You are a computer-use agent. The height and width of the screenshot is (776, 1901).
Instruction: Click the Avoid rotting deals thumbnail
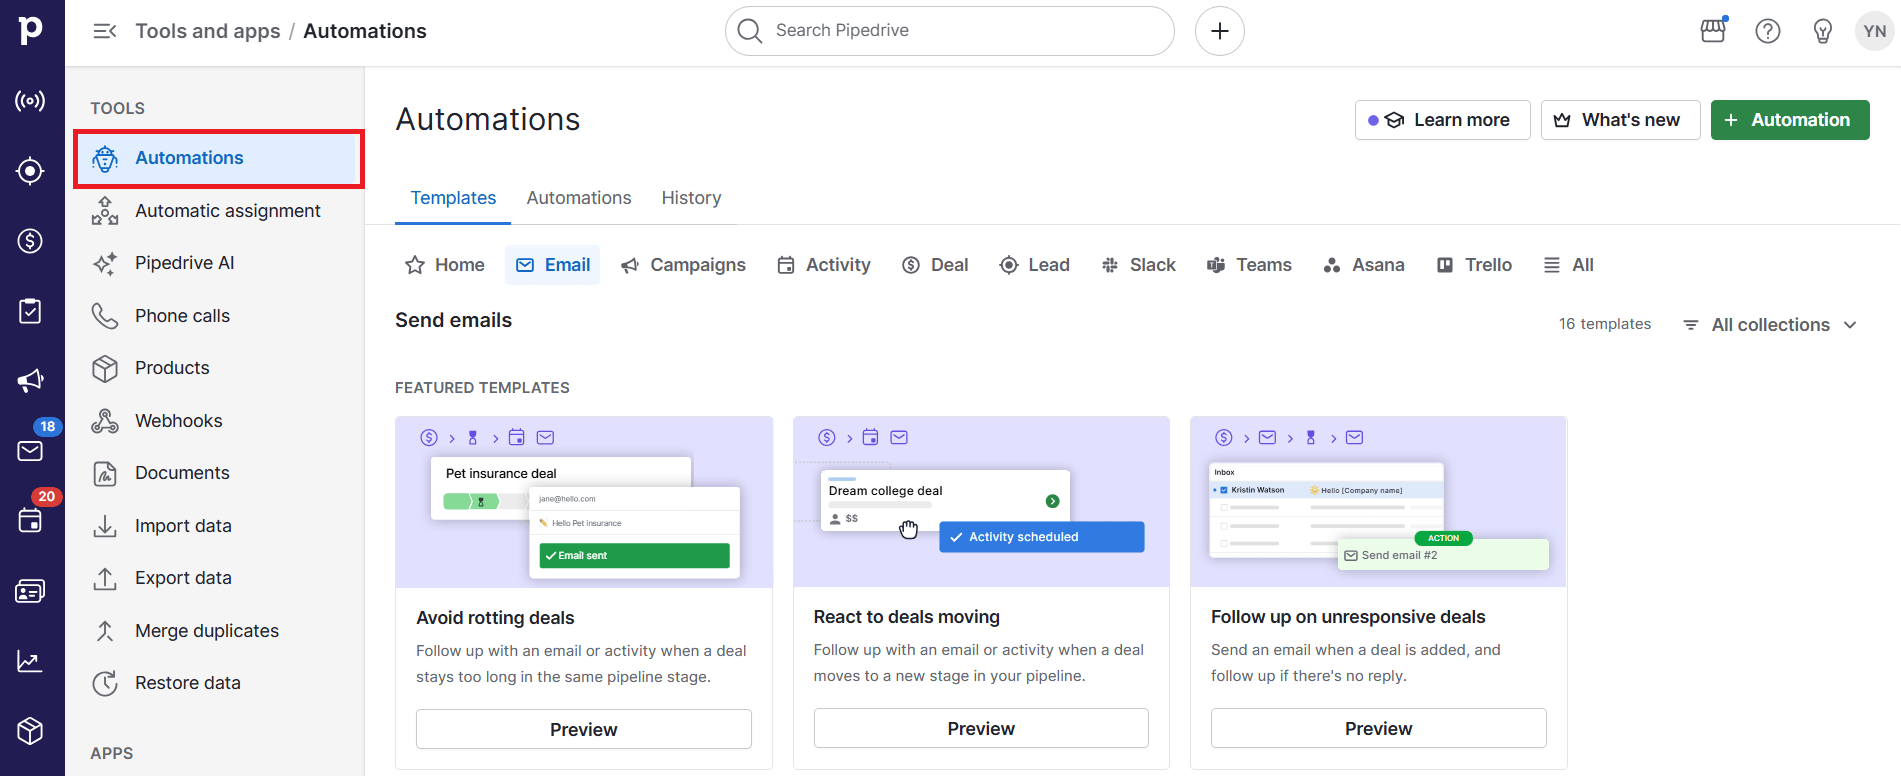pyautogui.click(x=584, y=502)
